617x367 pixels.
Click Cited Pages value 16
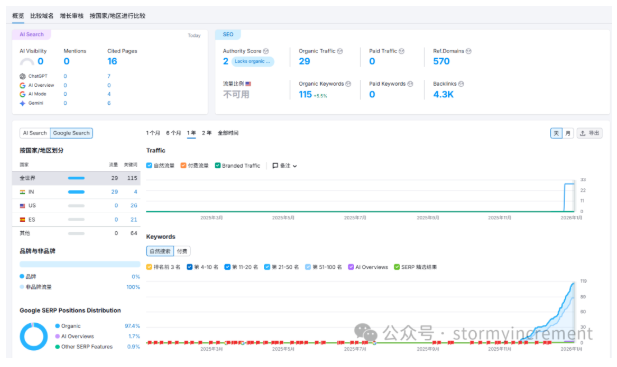click(112, 61)
